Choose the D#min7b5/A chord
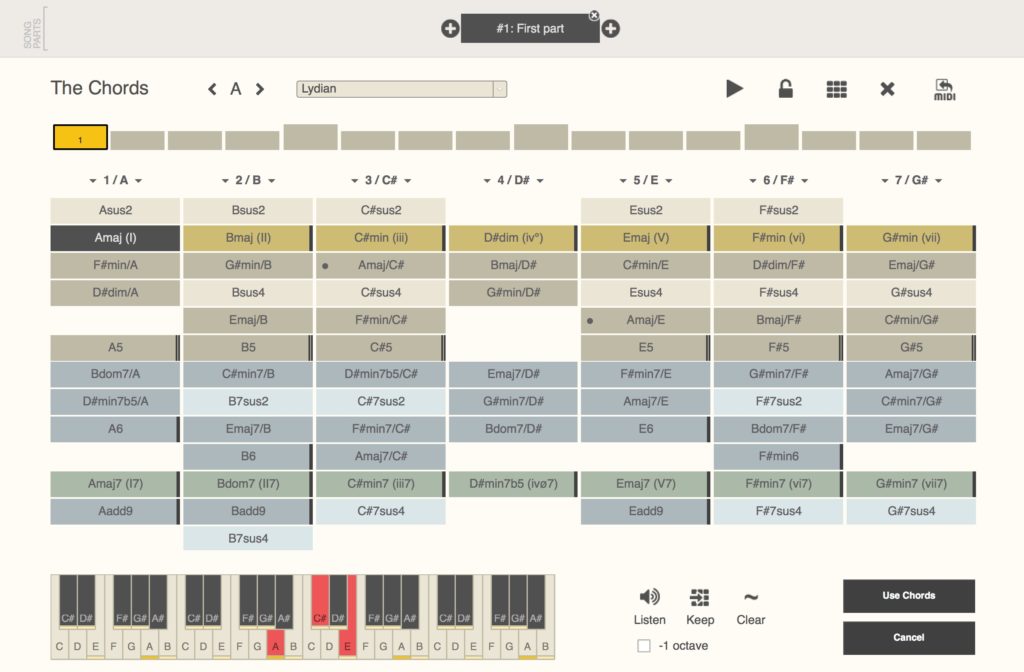Viewport: 1024px width, 672px height. (115, 402)
